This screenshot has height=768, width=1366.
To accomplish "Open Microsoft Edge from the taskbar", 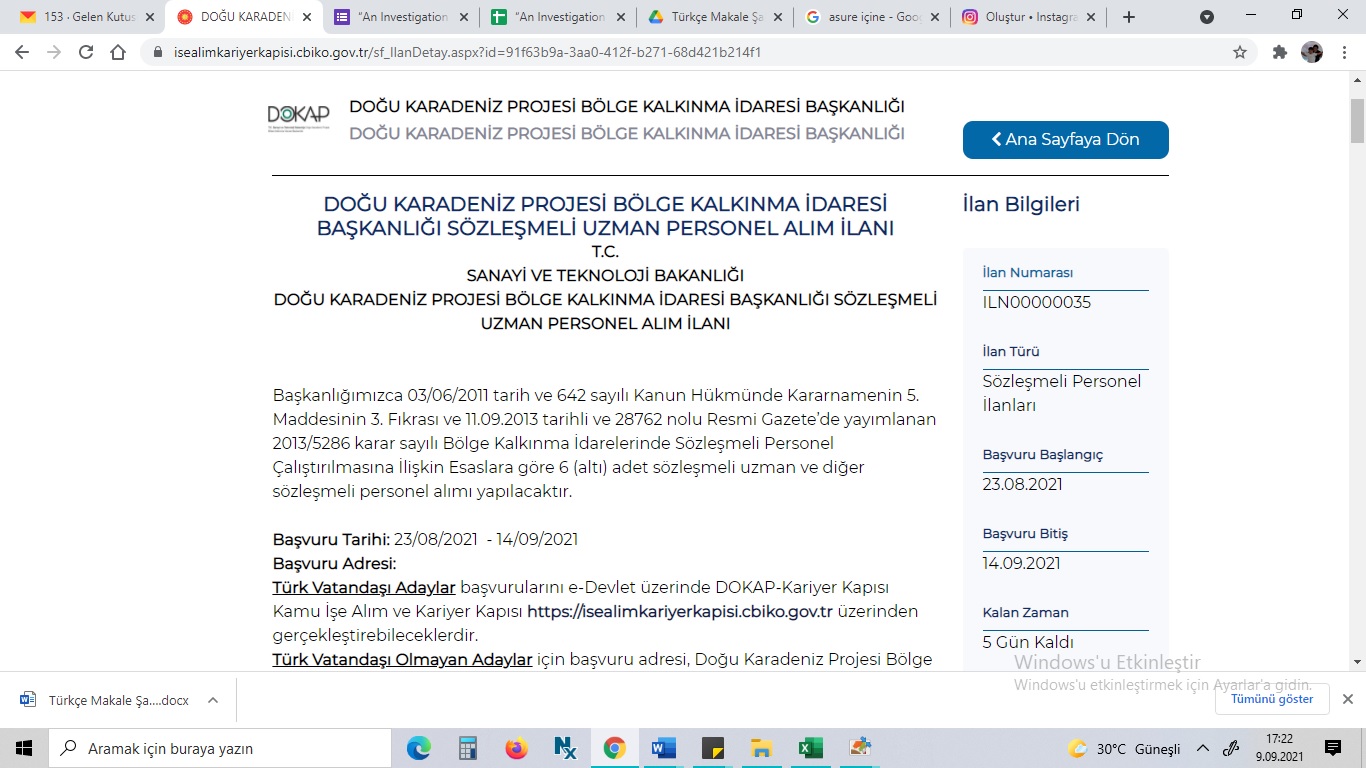I will 419,748.
